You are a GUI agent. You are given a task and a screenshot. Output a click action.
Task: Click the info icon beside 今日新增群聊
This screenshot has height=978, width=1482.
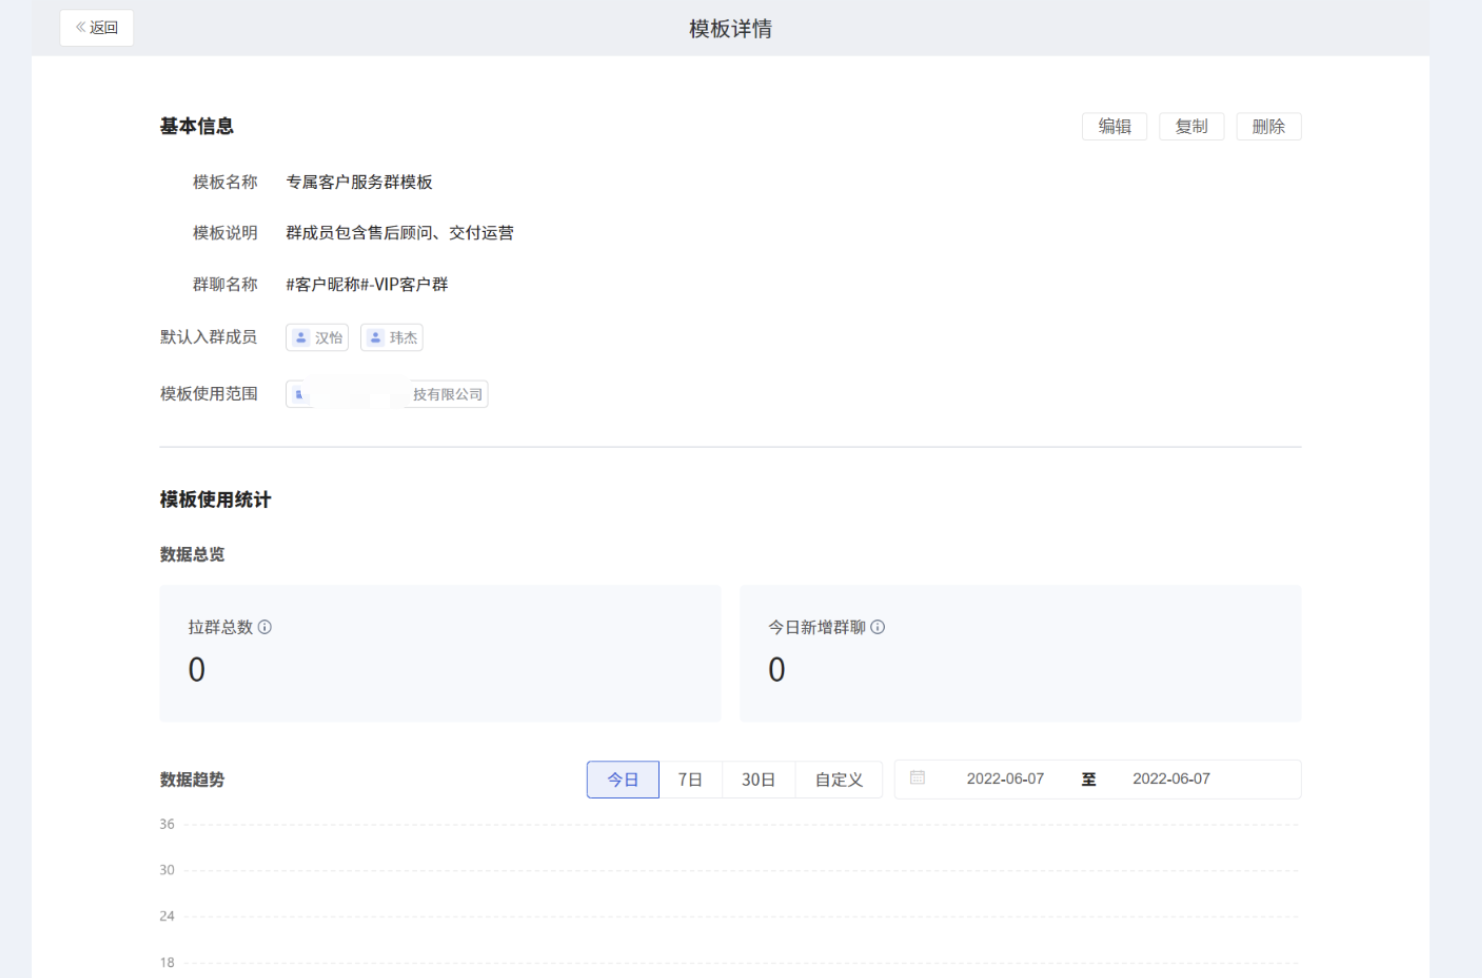[x=878, y=627]
